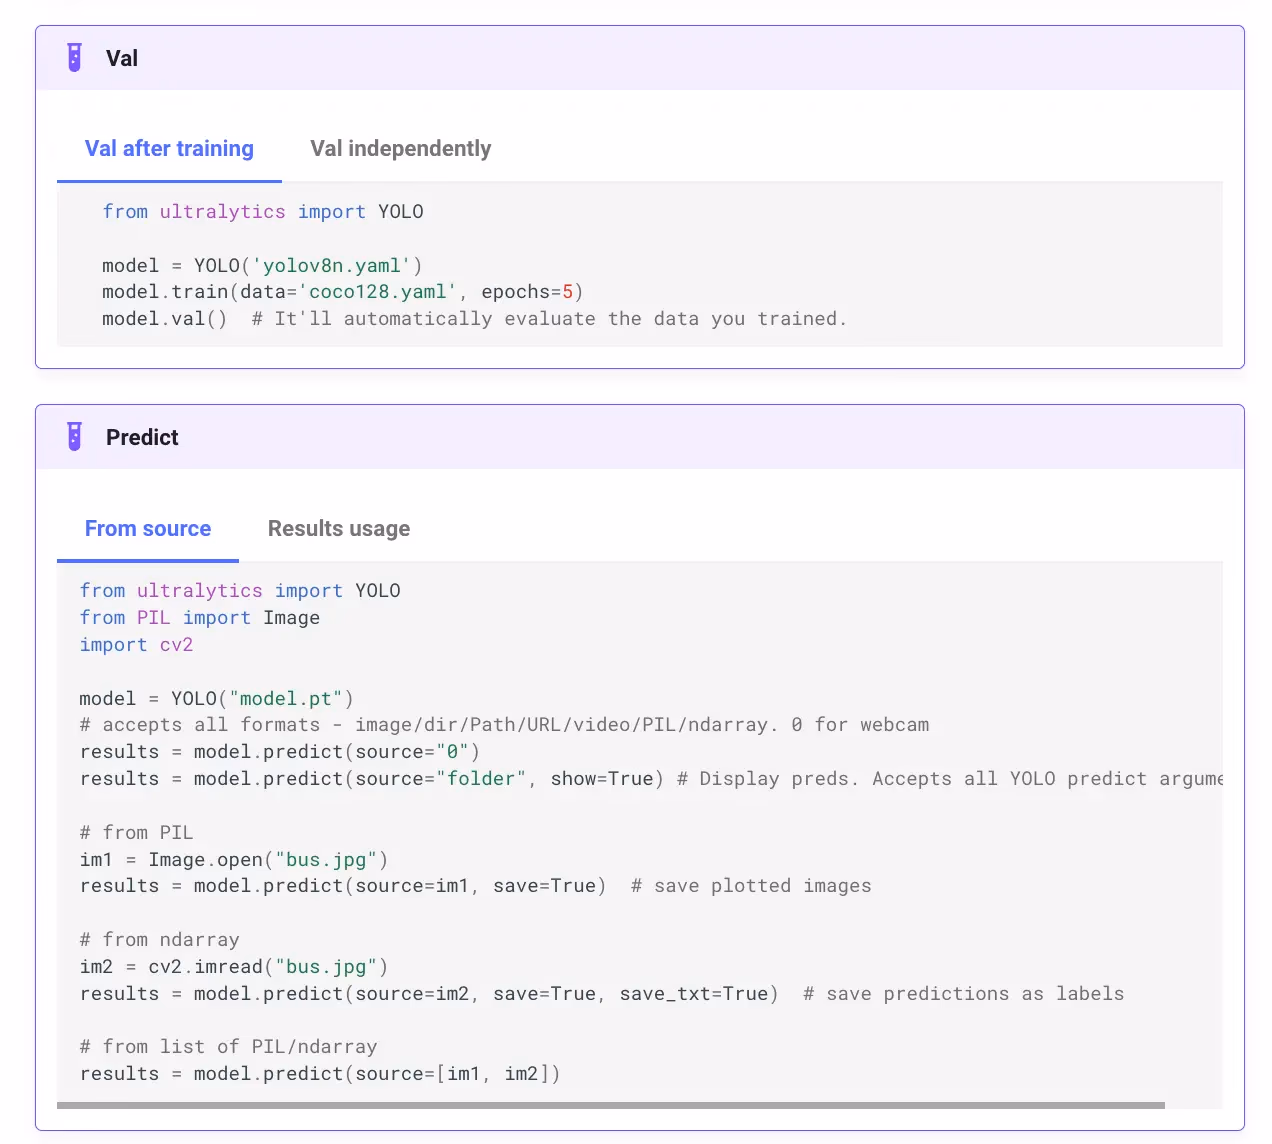This screenshot has height=1144, width=1272.
Task: Click the first import line in Val code
Action: (x=262, y=212)
